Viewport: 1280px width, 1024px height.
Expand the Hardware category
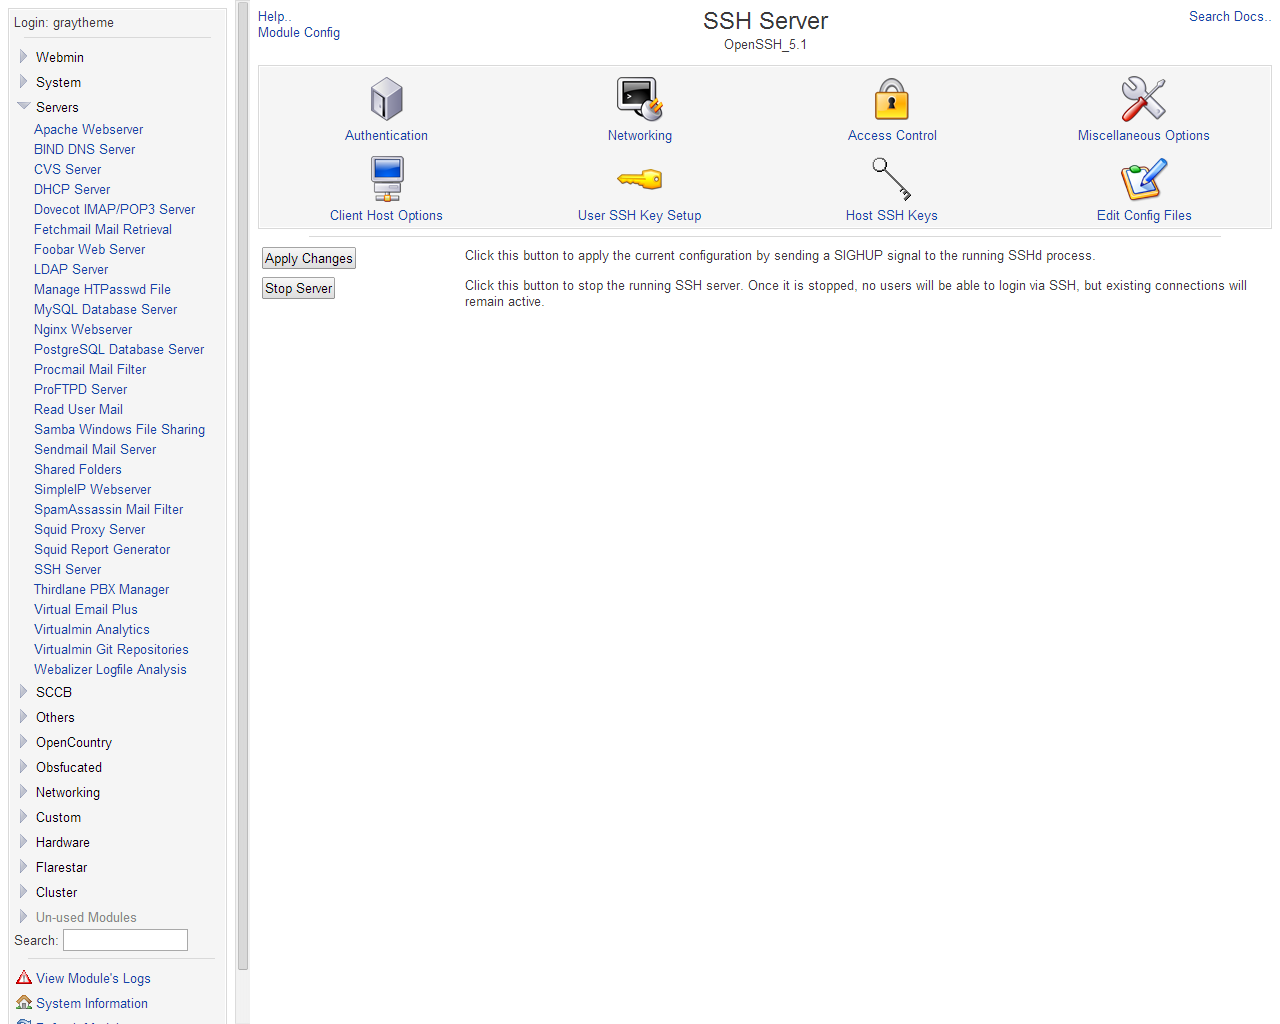(24, 842)
